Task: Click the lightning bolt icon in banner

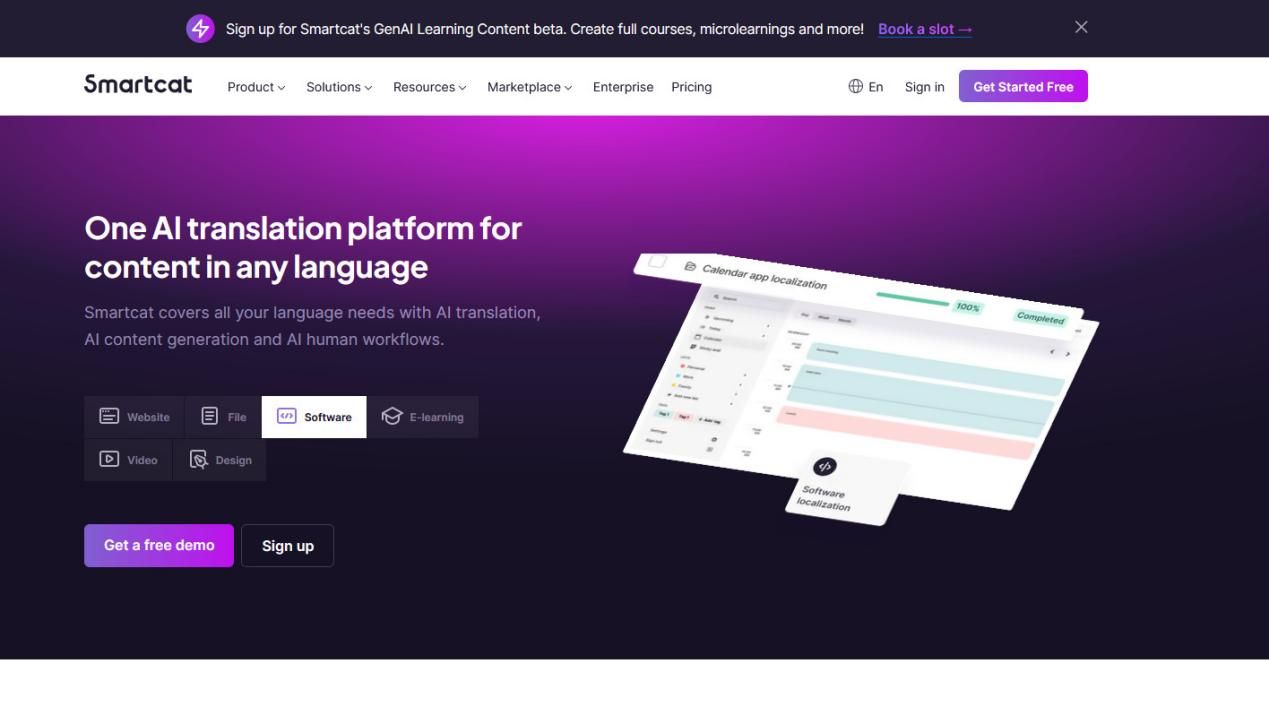Action: click(x=200, y=29)
